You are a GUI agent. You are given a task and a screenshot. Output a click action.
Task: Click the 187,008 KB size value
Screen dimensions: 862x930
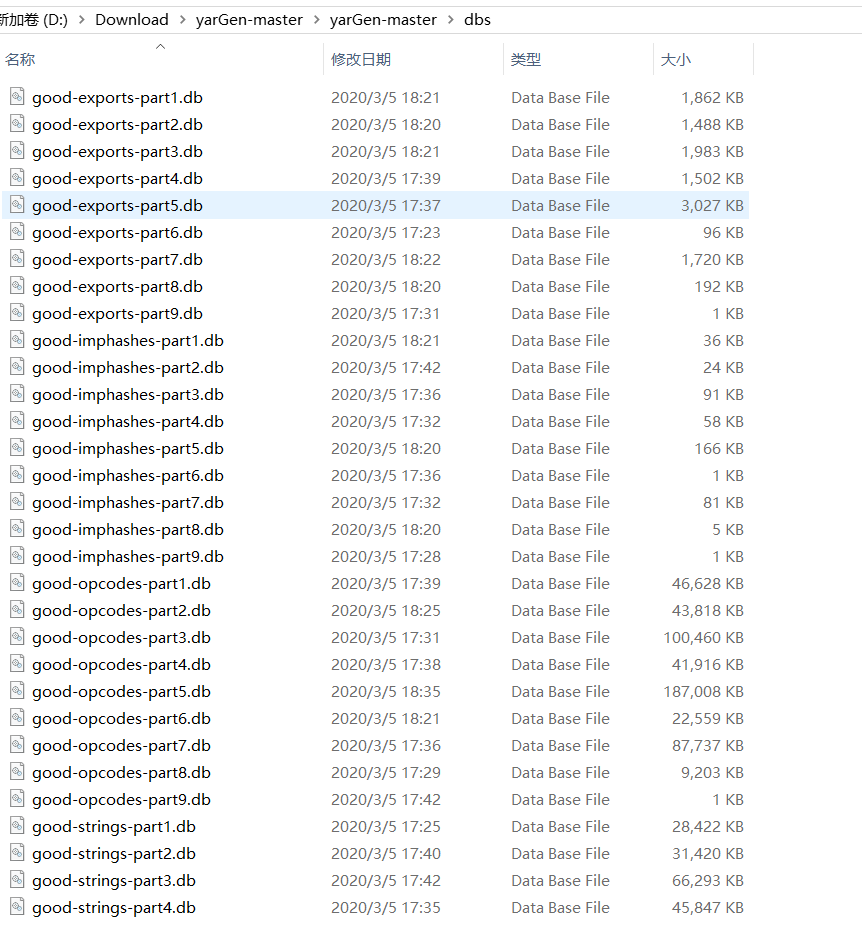click(704, 692)
